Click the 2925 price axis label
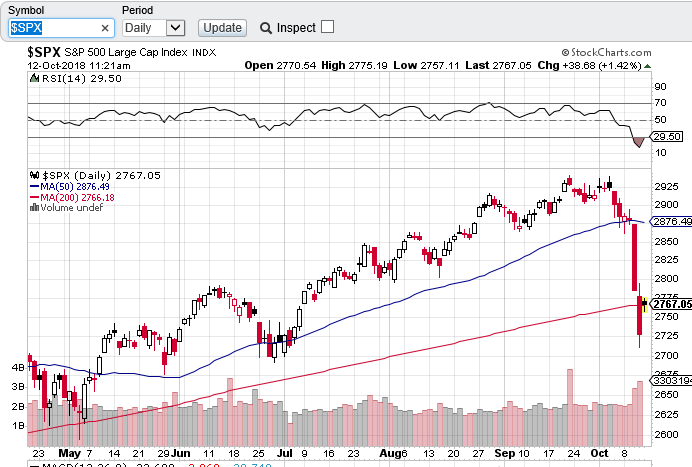Screen dimensions: 692x467 tap(666, 186)
